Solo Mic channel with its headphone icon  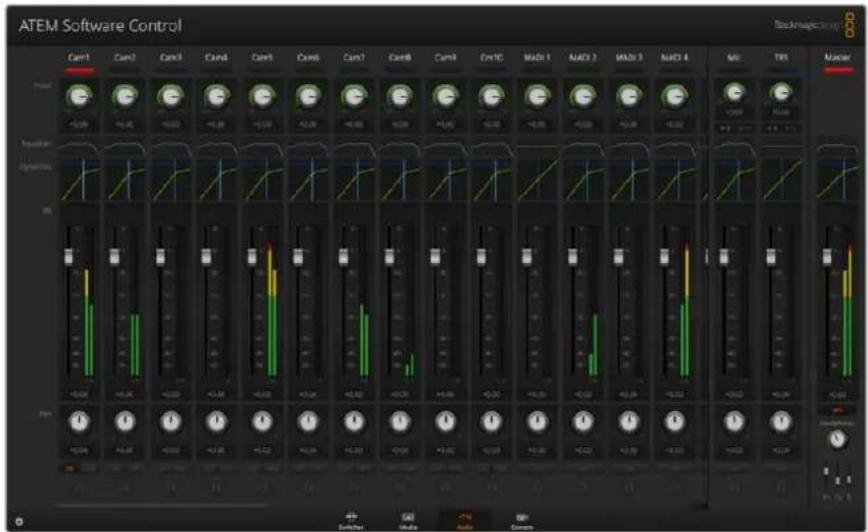point(734,487)
